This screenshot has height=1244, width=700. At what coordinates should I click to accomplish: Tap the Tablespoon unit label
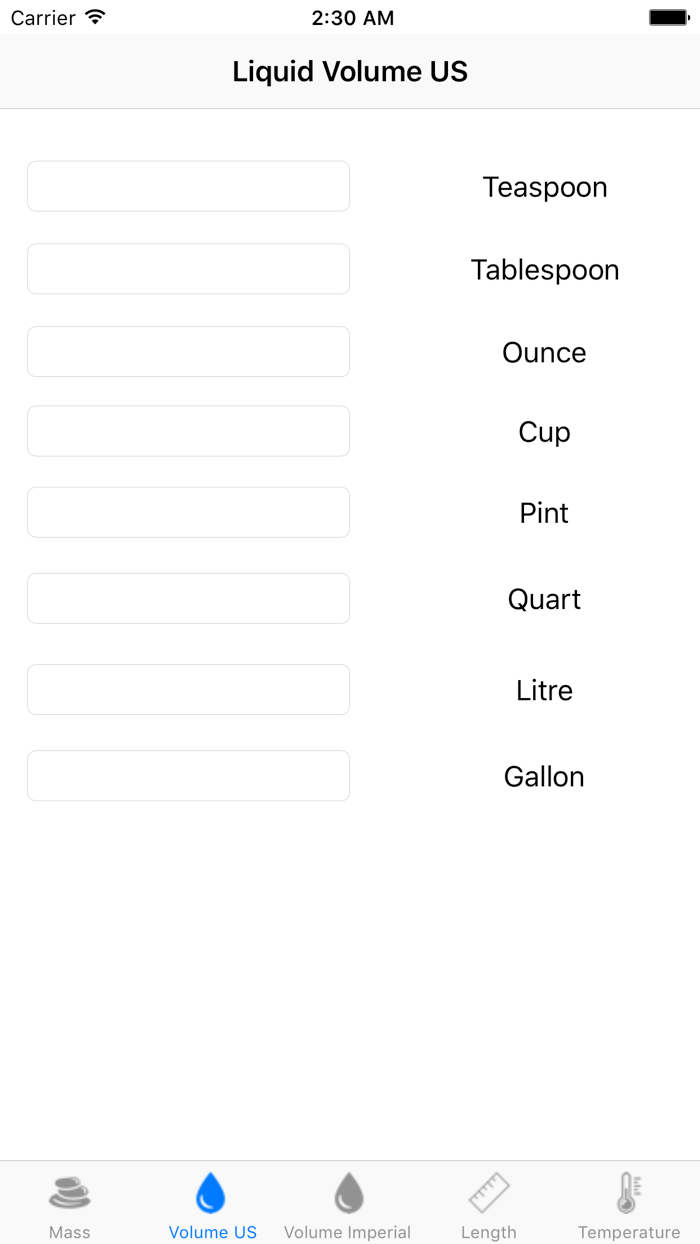(x=545, y=270)
